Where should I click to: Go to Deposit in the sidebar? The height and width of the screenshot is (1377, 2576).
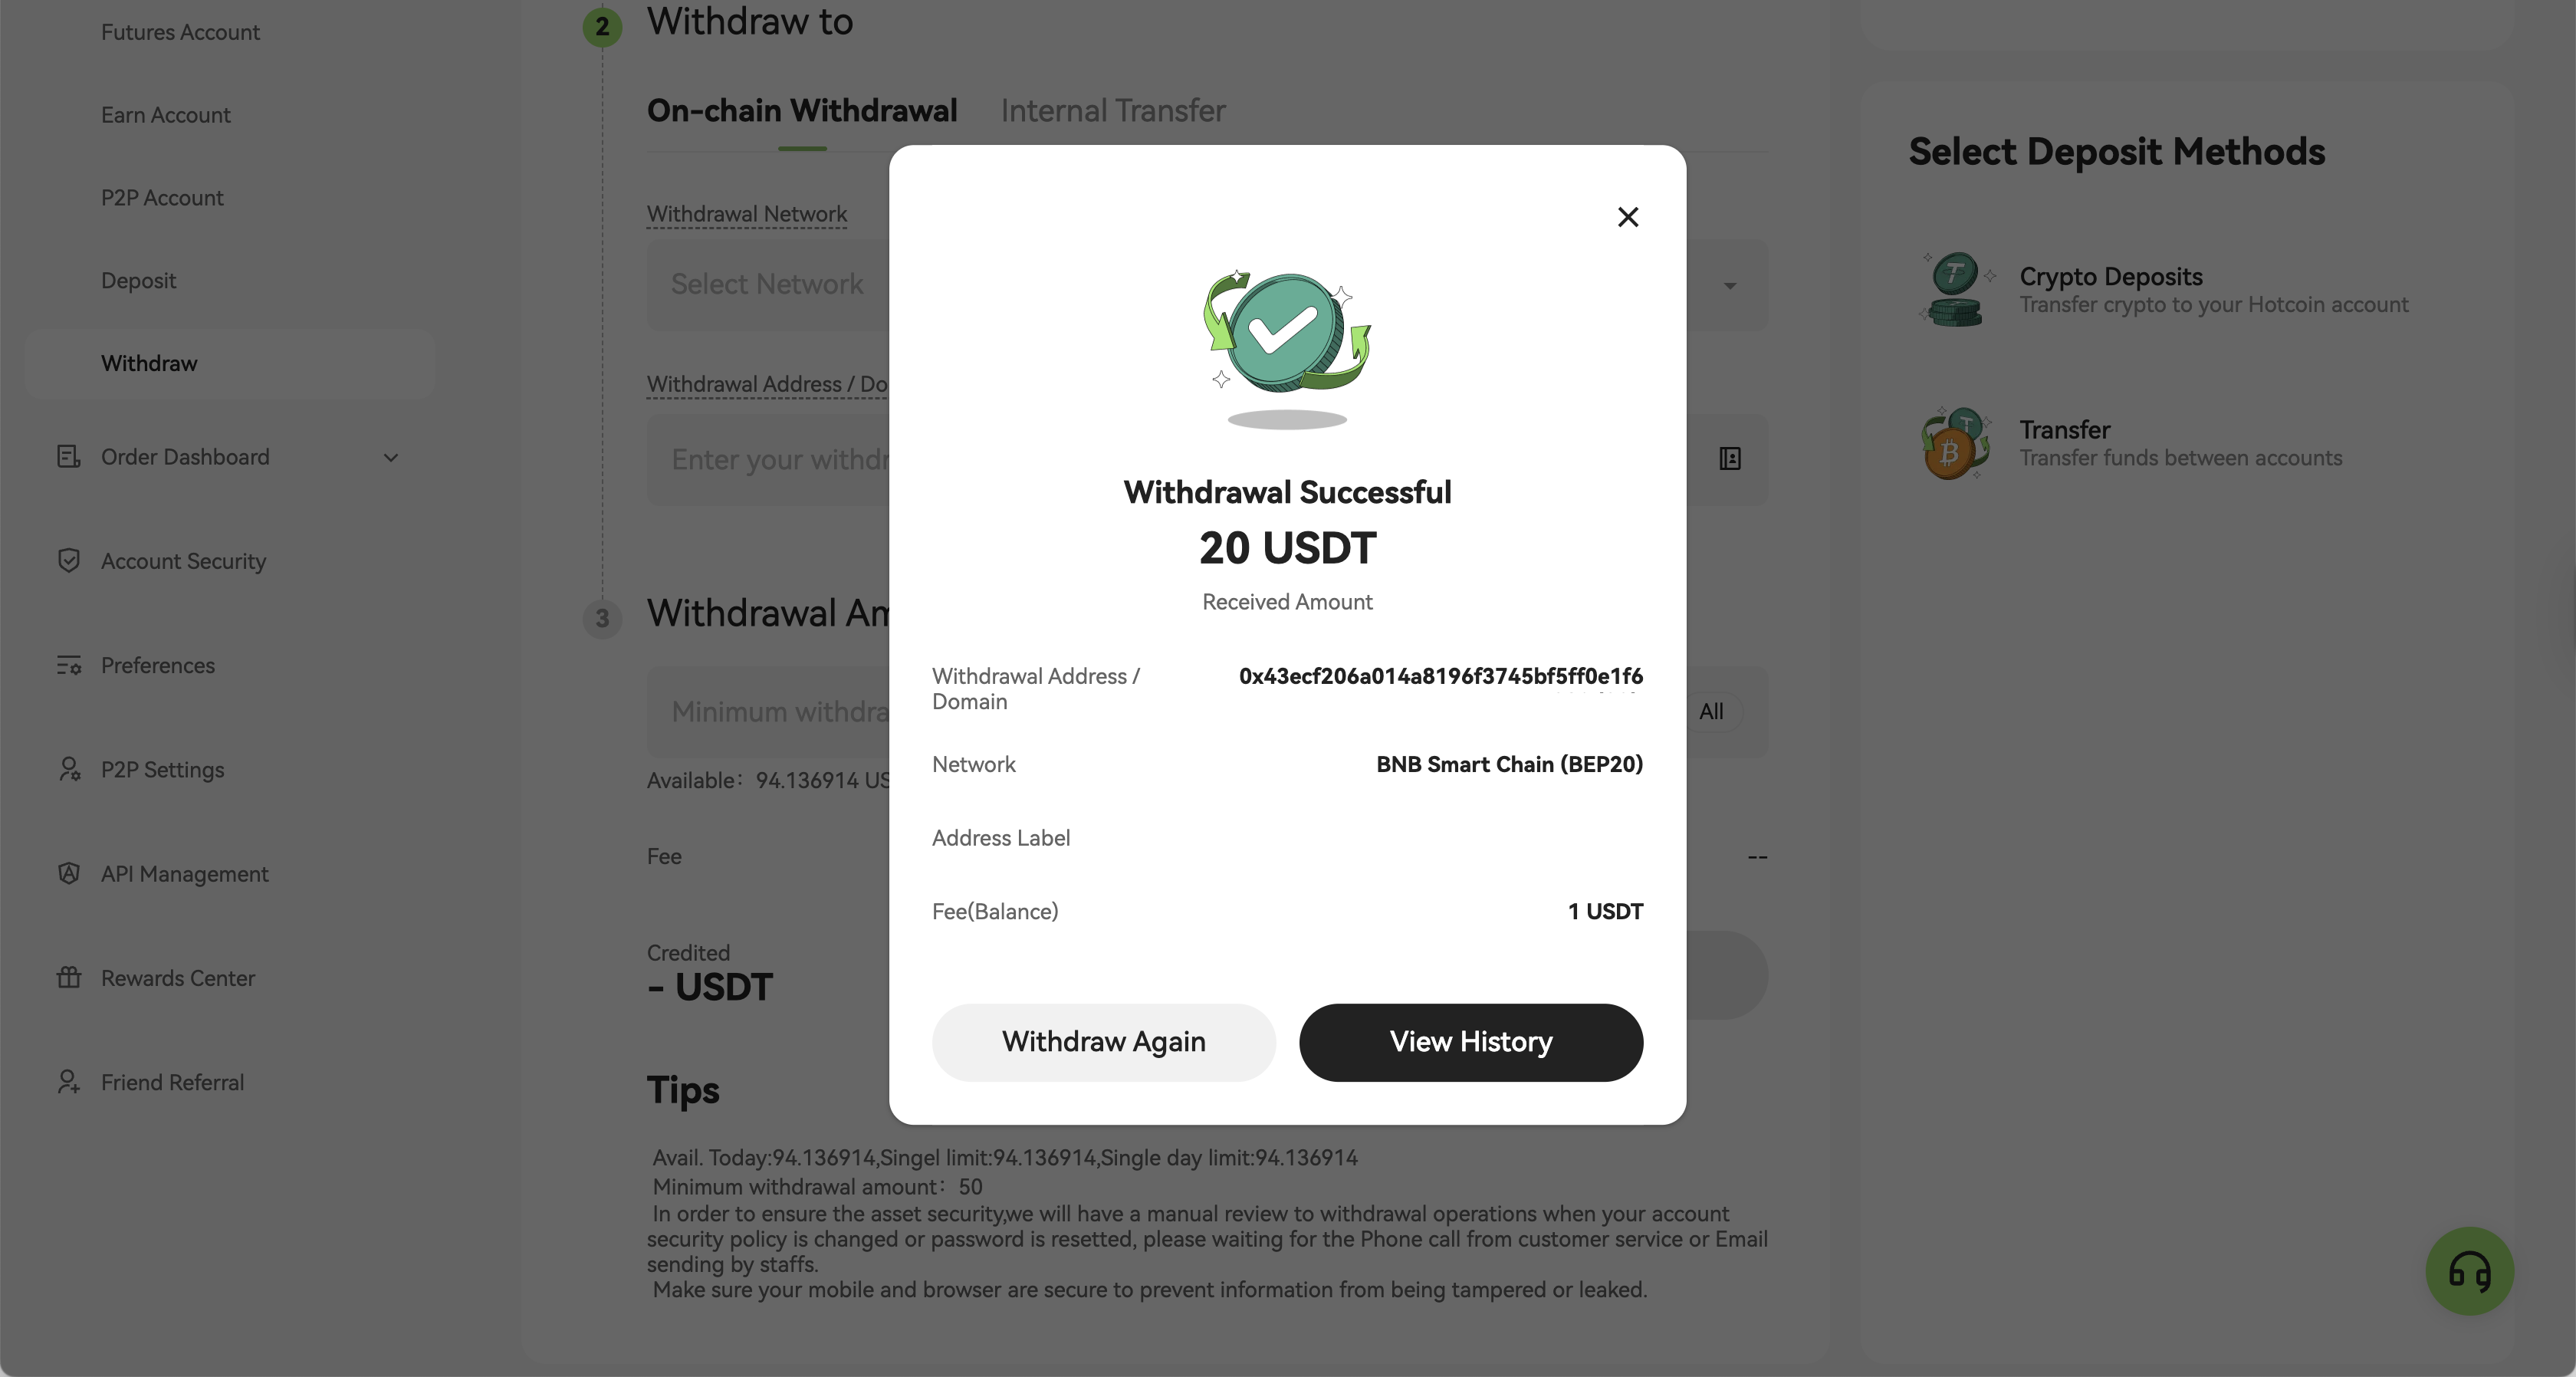(138, 281)
